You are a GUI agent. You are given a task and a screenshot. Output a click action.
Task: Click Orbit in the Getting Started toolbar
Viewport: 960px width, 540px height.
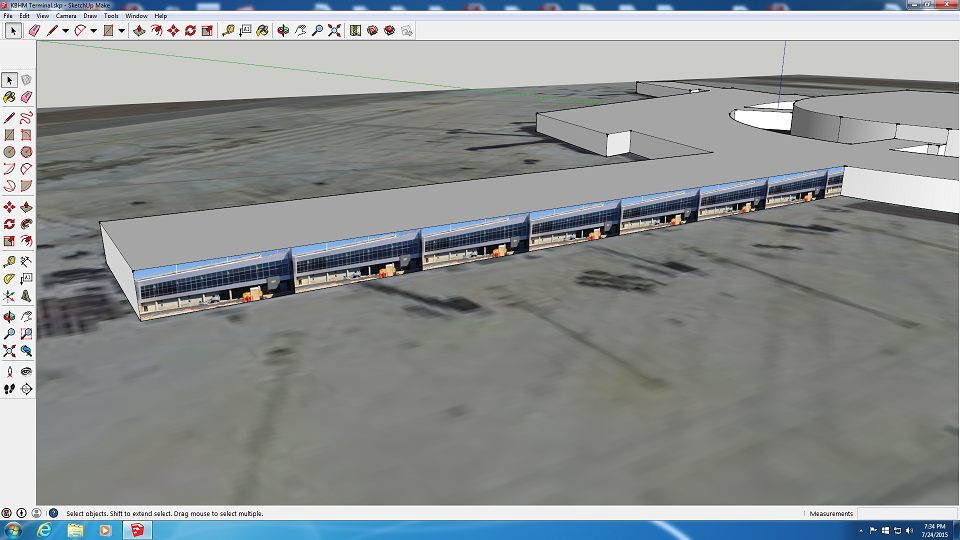click(283, 31)
